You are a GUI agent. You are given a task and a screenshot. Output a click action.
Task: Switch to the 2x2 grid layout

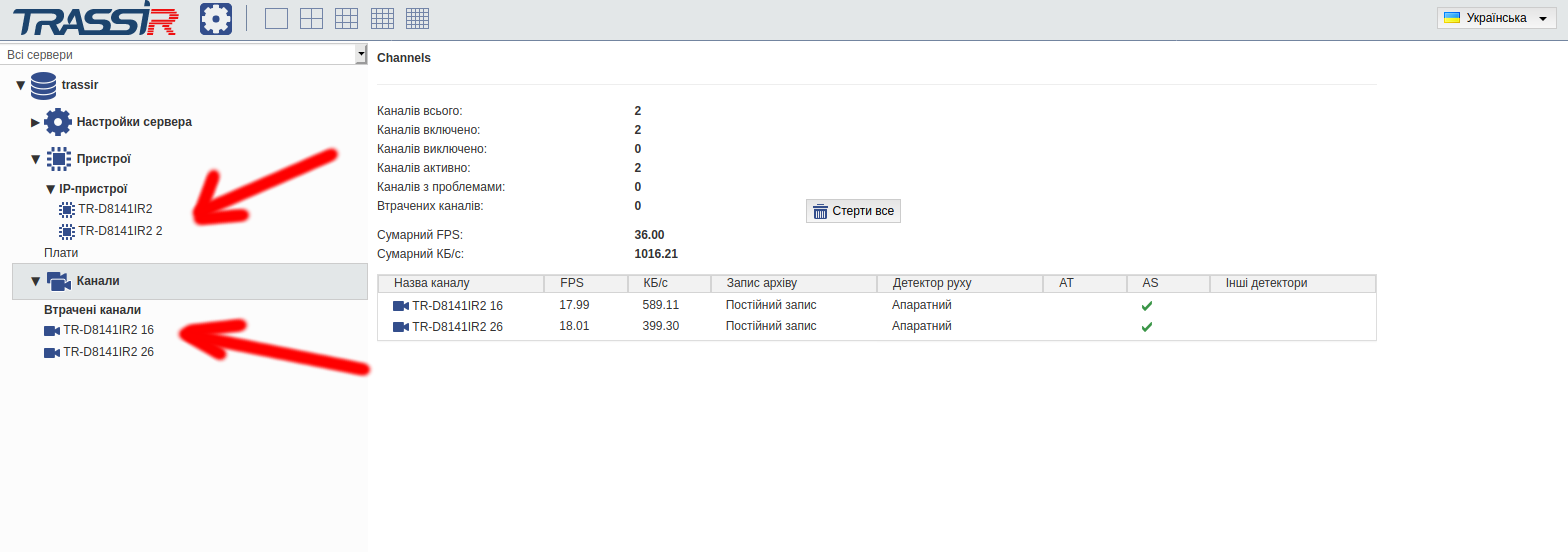(x=312, y=18)
